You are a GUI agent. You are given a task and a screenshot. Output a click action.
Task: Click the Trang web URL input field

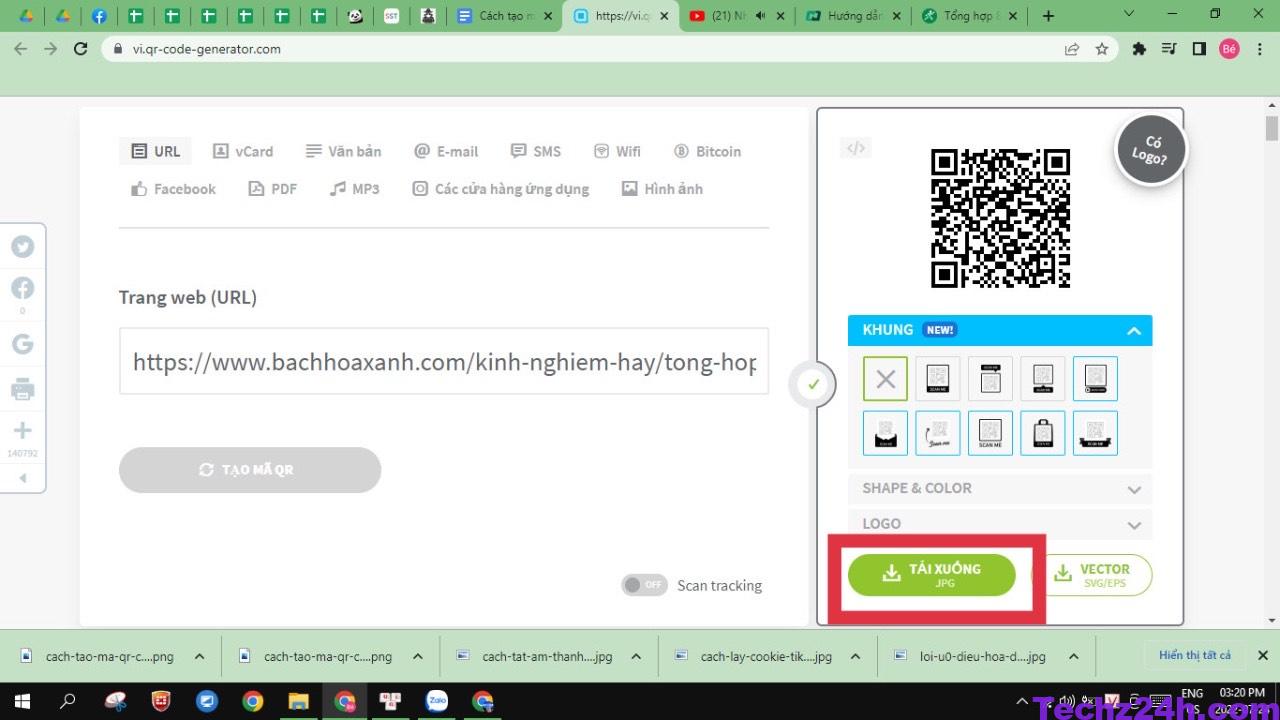tap(444, 361)
